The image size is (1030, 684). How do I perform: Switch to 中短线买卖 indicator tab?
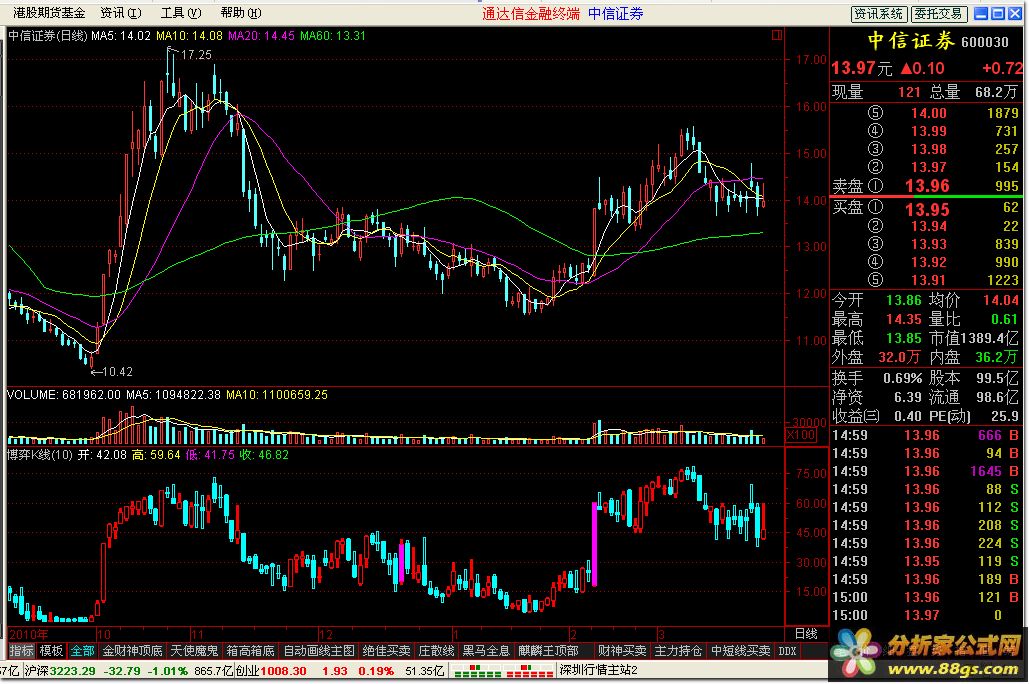[740, 651]
